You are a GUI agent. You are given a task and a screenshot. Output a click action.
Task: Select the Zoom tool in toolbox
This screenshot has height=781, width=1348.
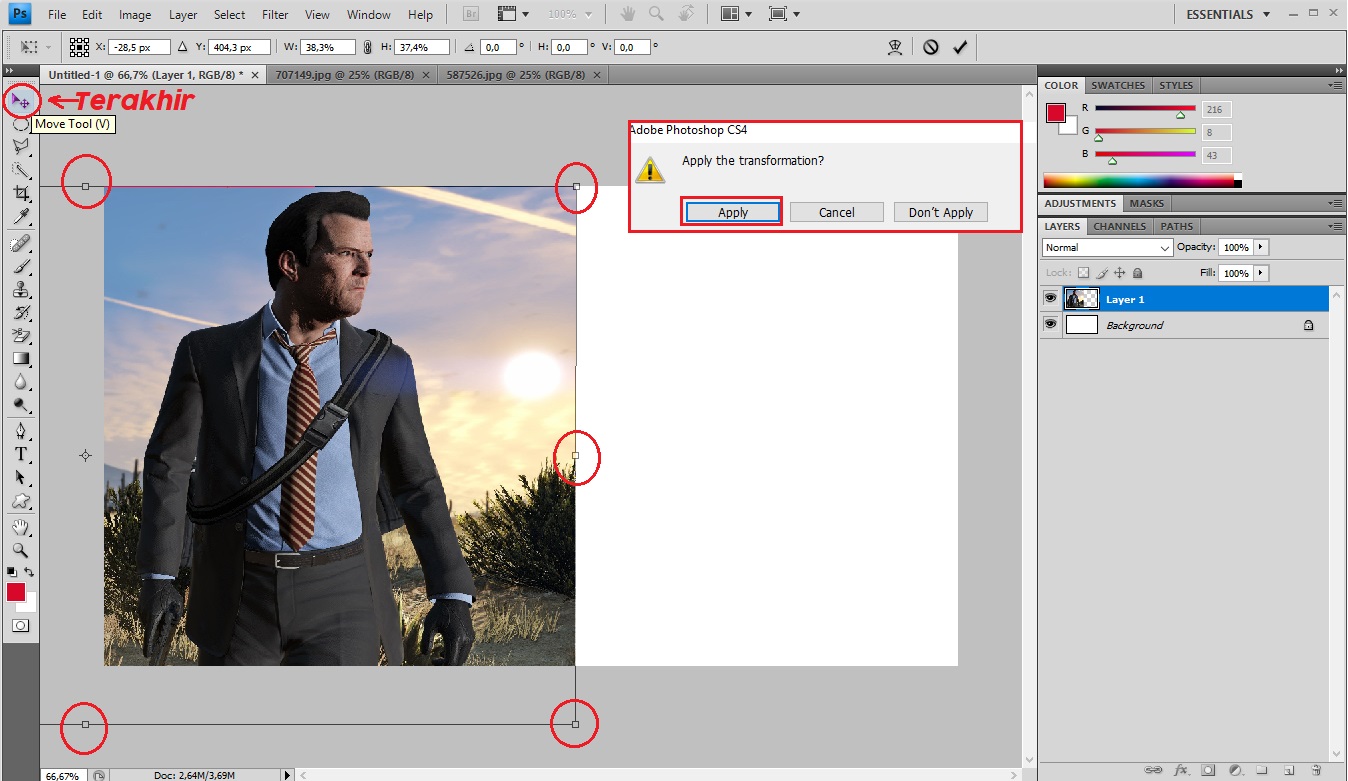pyautogui.click(x=20, y=550)
